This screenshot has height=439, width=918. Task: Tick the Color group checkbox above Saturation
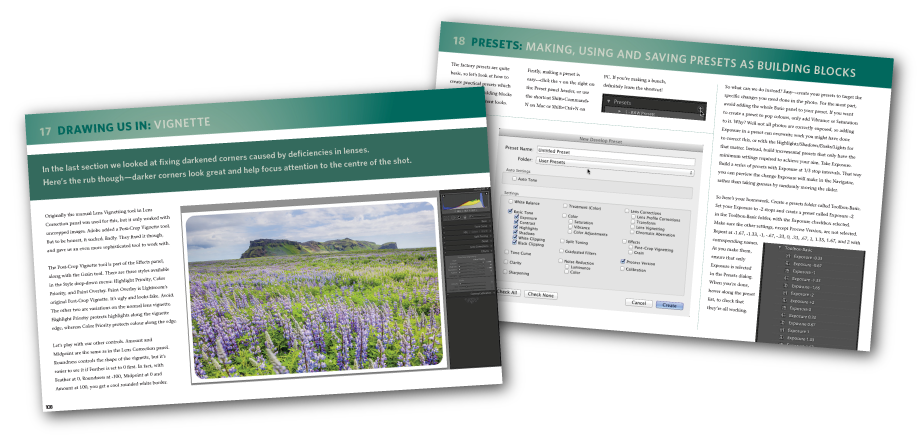coord(564,215)
